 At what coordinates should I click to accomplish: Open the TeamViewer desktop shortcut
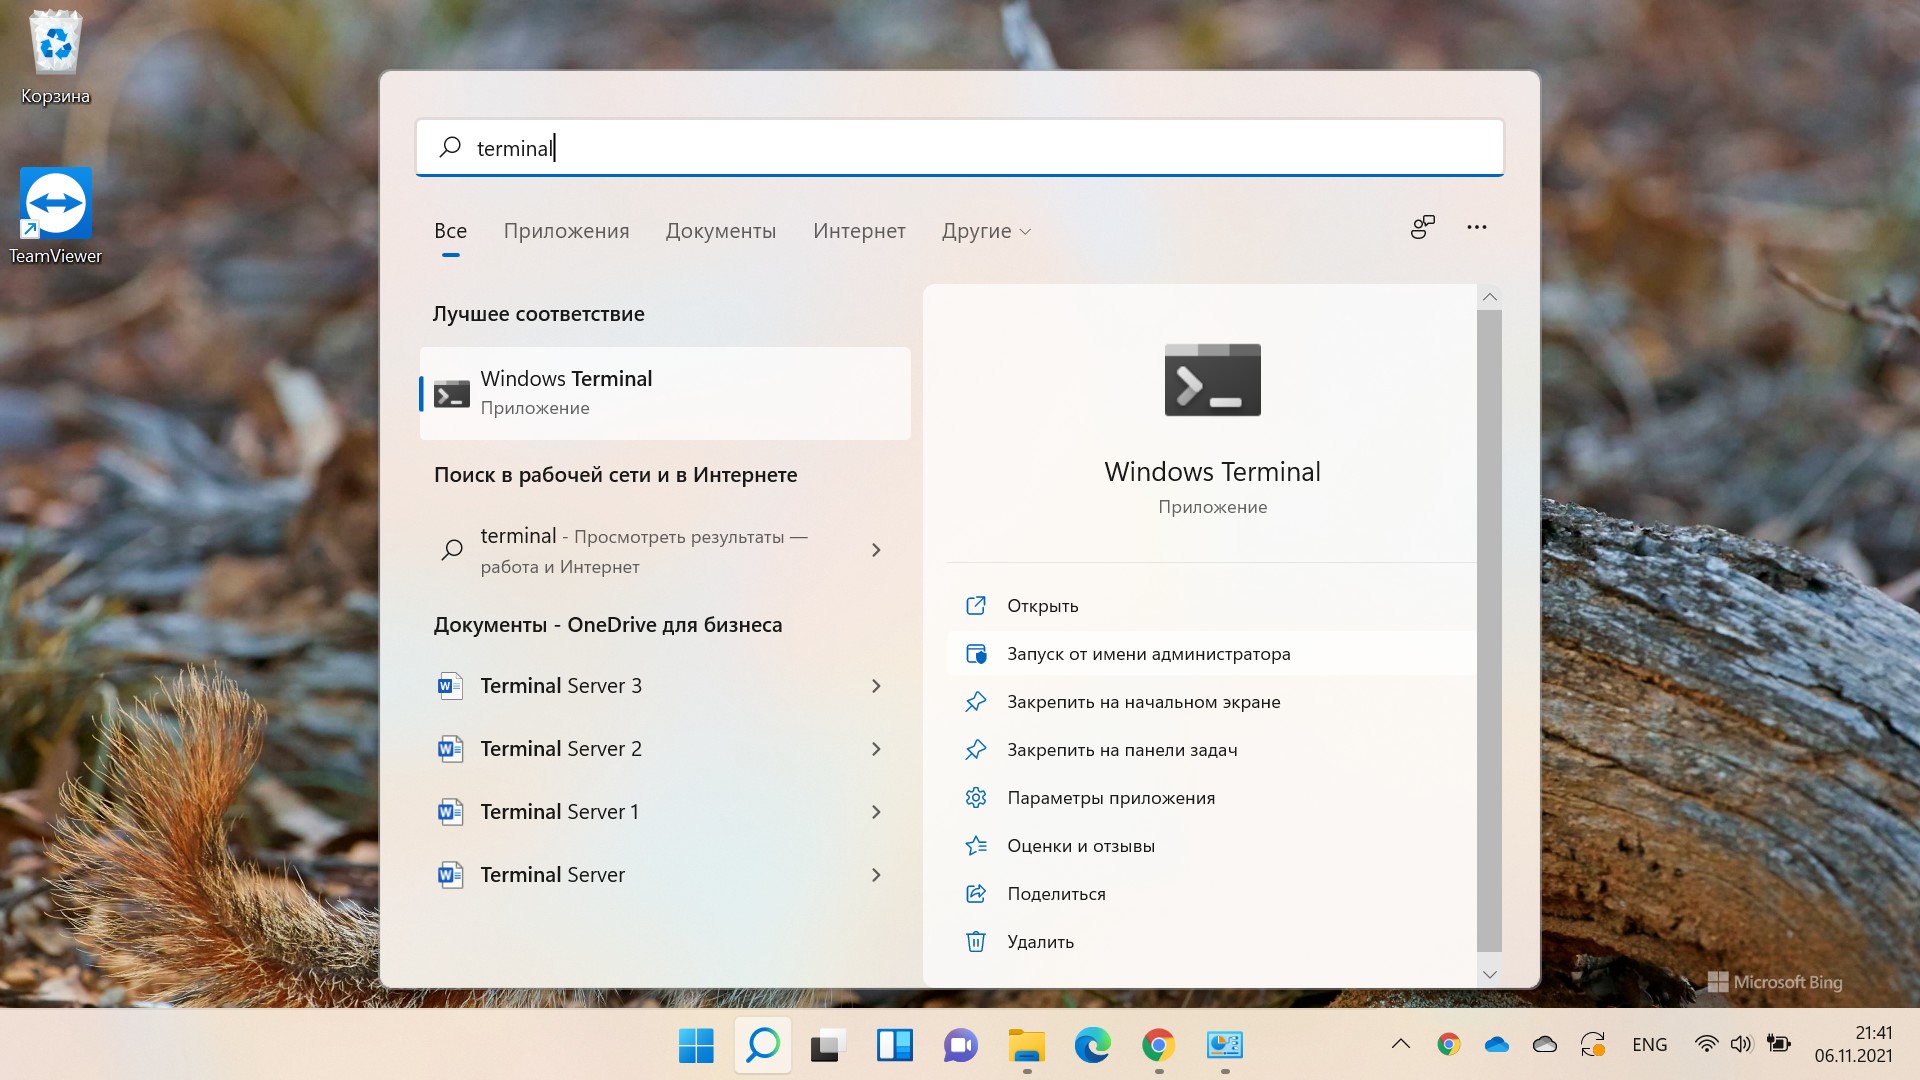(56, 216)
